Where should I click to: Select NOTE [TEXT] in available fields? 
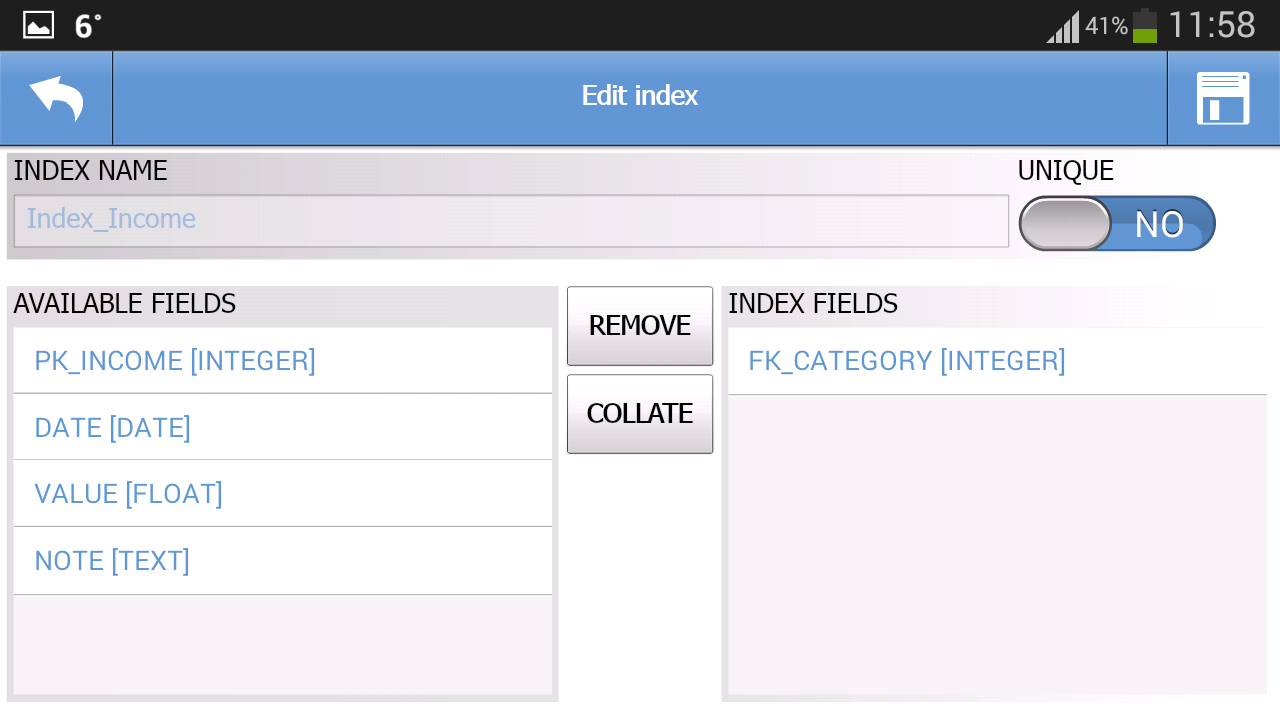click(111, 560)
